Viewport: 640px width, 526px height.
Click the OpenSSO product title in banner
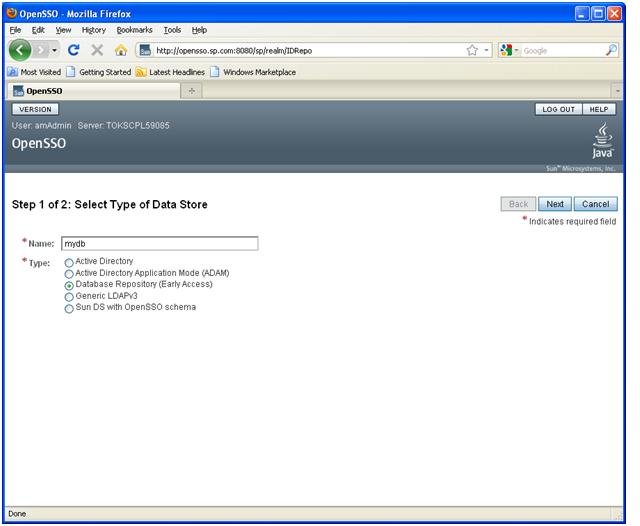tap(39, 143)
